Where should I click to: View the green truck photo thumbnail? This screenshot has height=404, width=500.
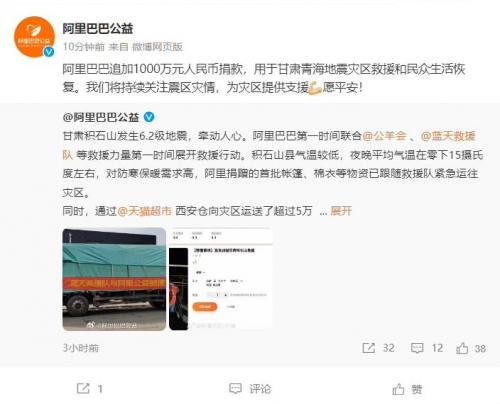(114, 279)
